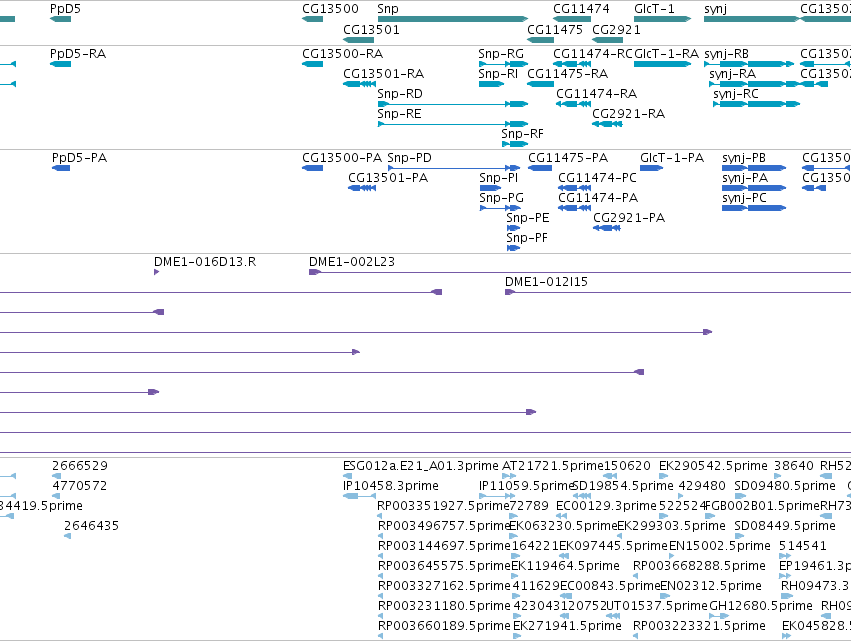Open the synj-RB transcript label
This screenshot has height=641, width=851.
click(726, 54)
